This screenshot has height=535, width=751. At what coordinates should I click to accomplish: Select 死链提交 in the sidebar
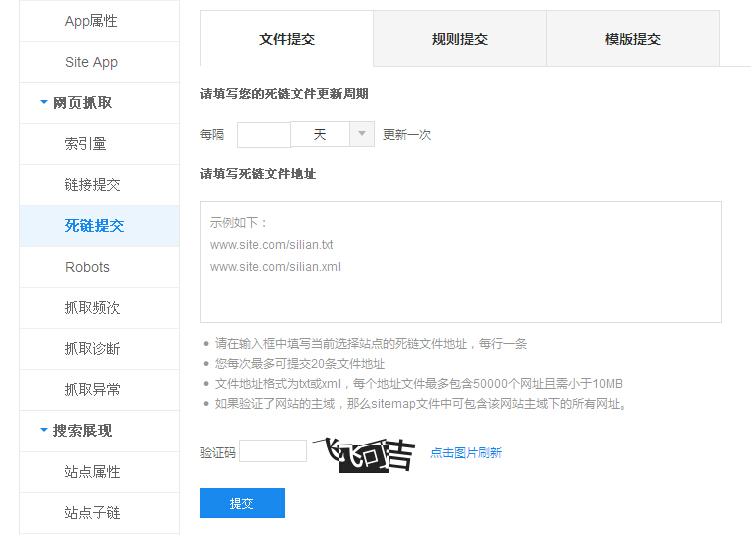click(94, 226)
